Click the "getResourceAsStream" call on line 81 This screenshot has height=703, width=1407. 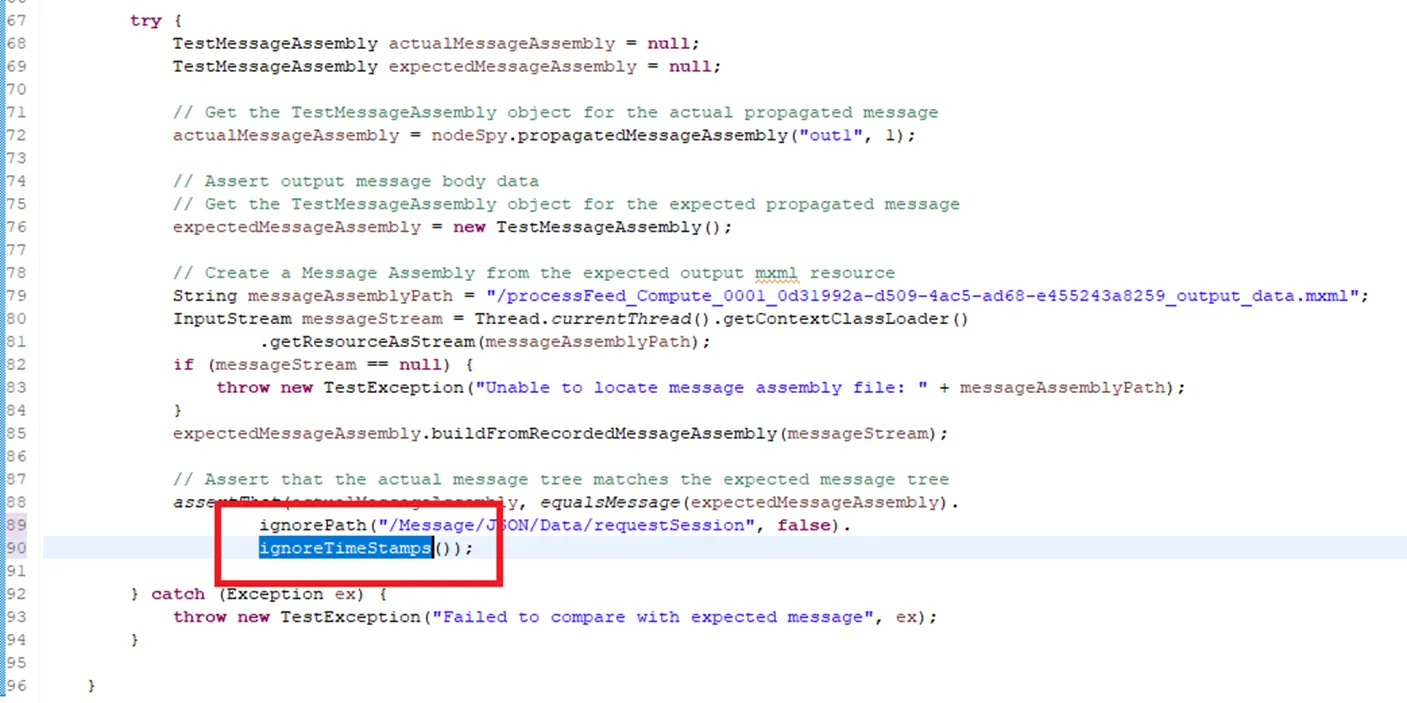[x=372, y=342]
